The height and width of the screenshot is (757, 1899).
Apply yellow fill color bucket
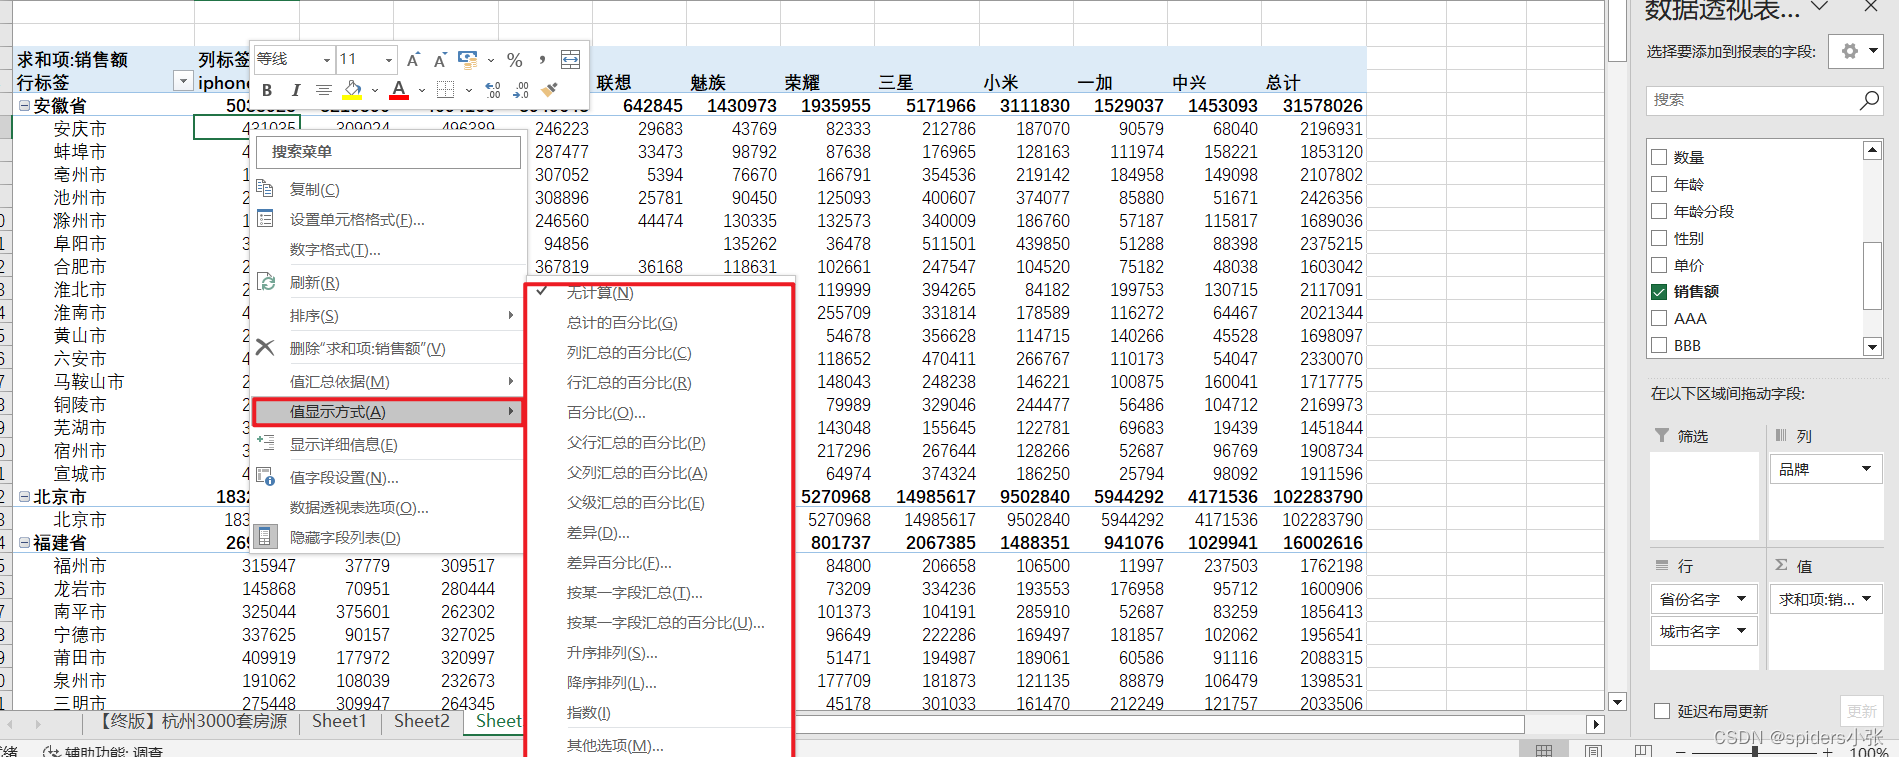[352, 90]
